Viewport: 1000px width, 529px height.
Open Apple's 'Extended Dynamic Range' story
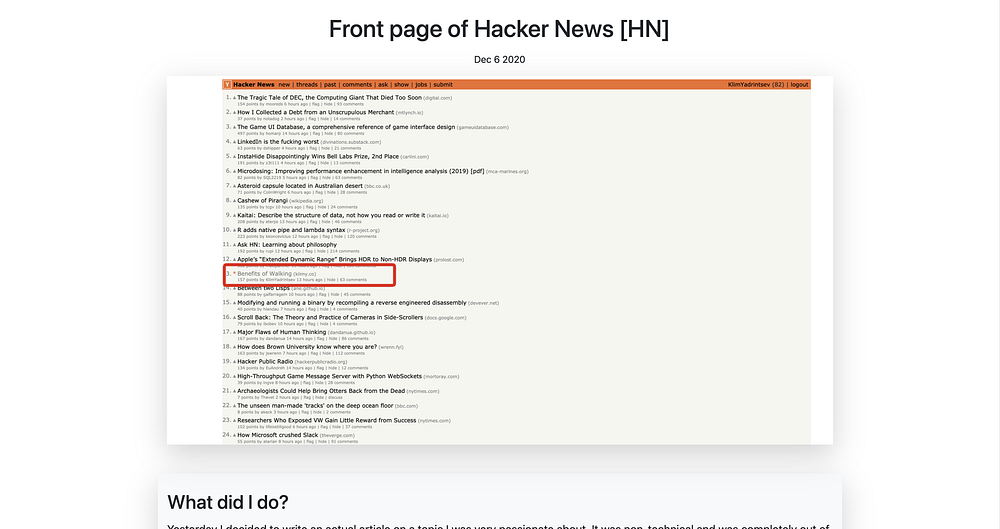tap(335, 259)
